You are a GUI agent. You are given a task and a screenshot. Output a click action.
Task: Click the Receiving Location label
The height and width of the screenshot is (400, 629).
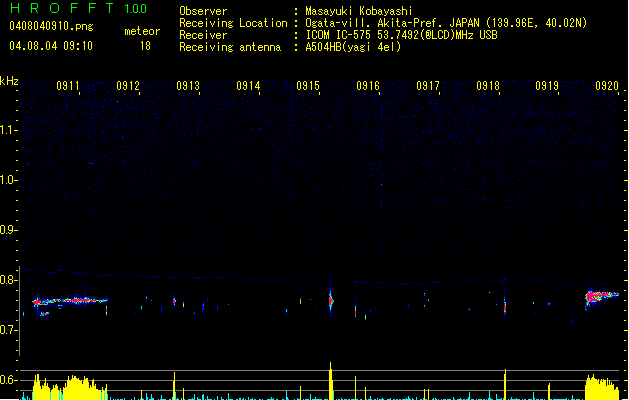click(233, 23)
